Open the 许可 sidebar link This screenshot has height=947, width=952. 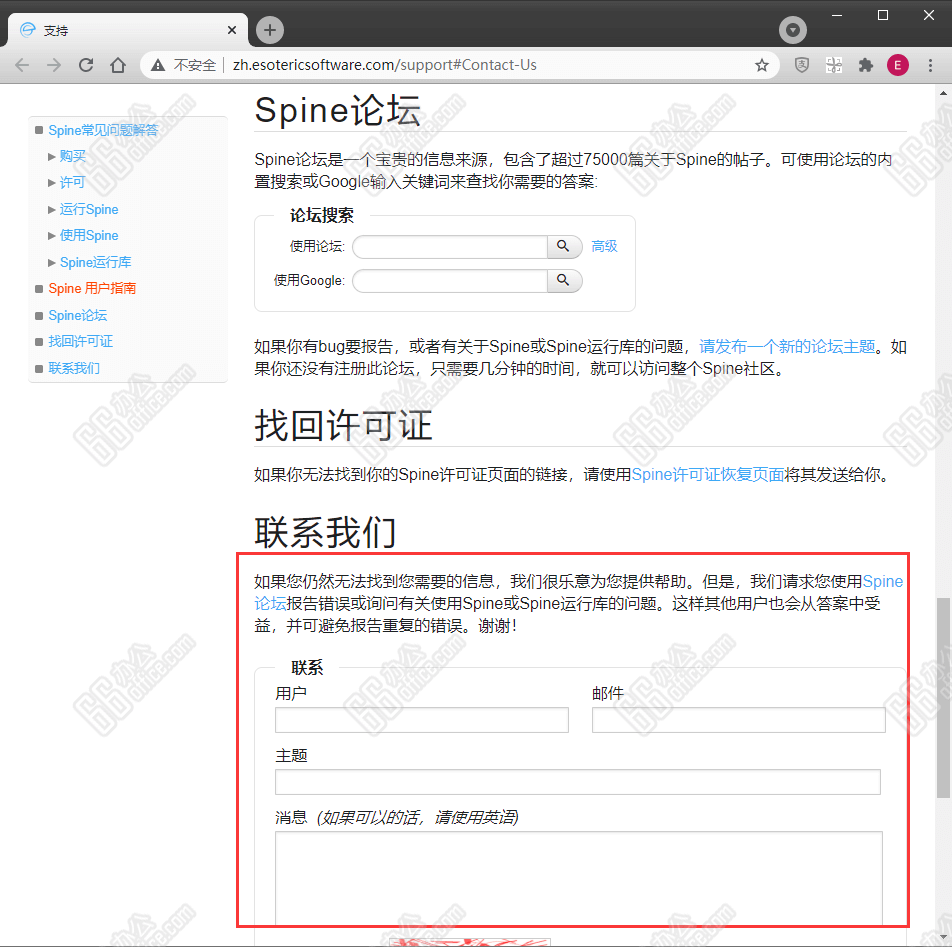click(72, 183)
